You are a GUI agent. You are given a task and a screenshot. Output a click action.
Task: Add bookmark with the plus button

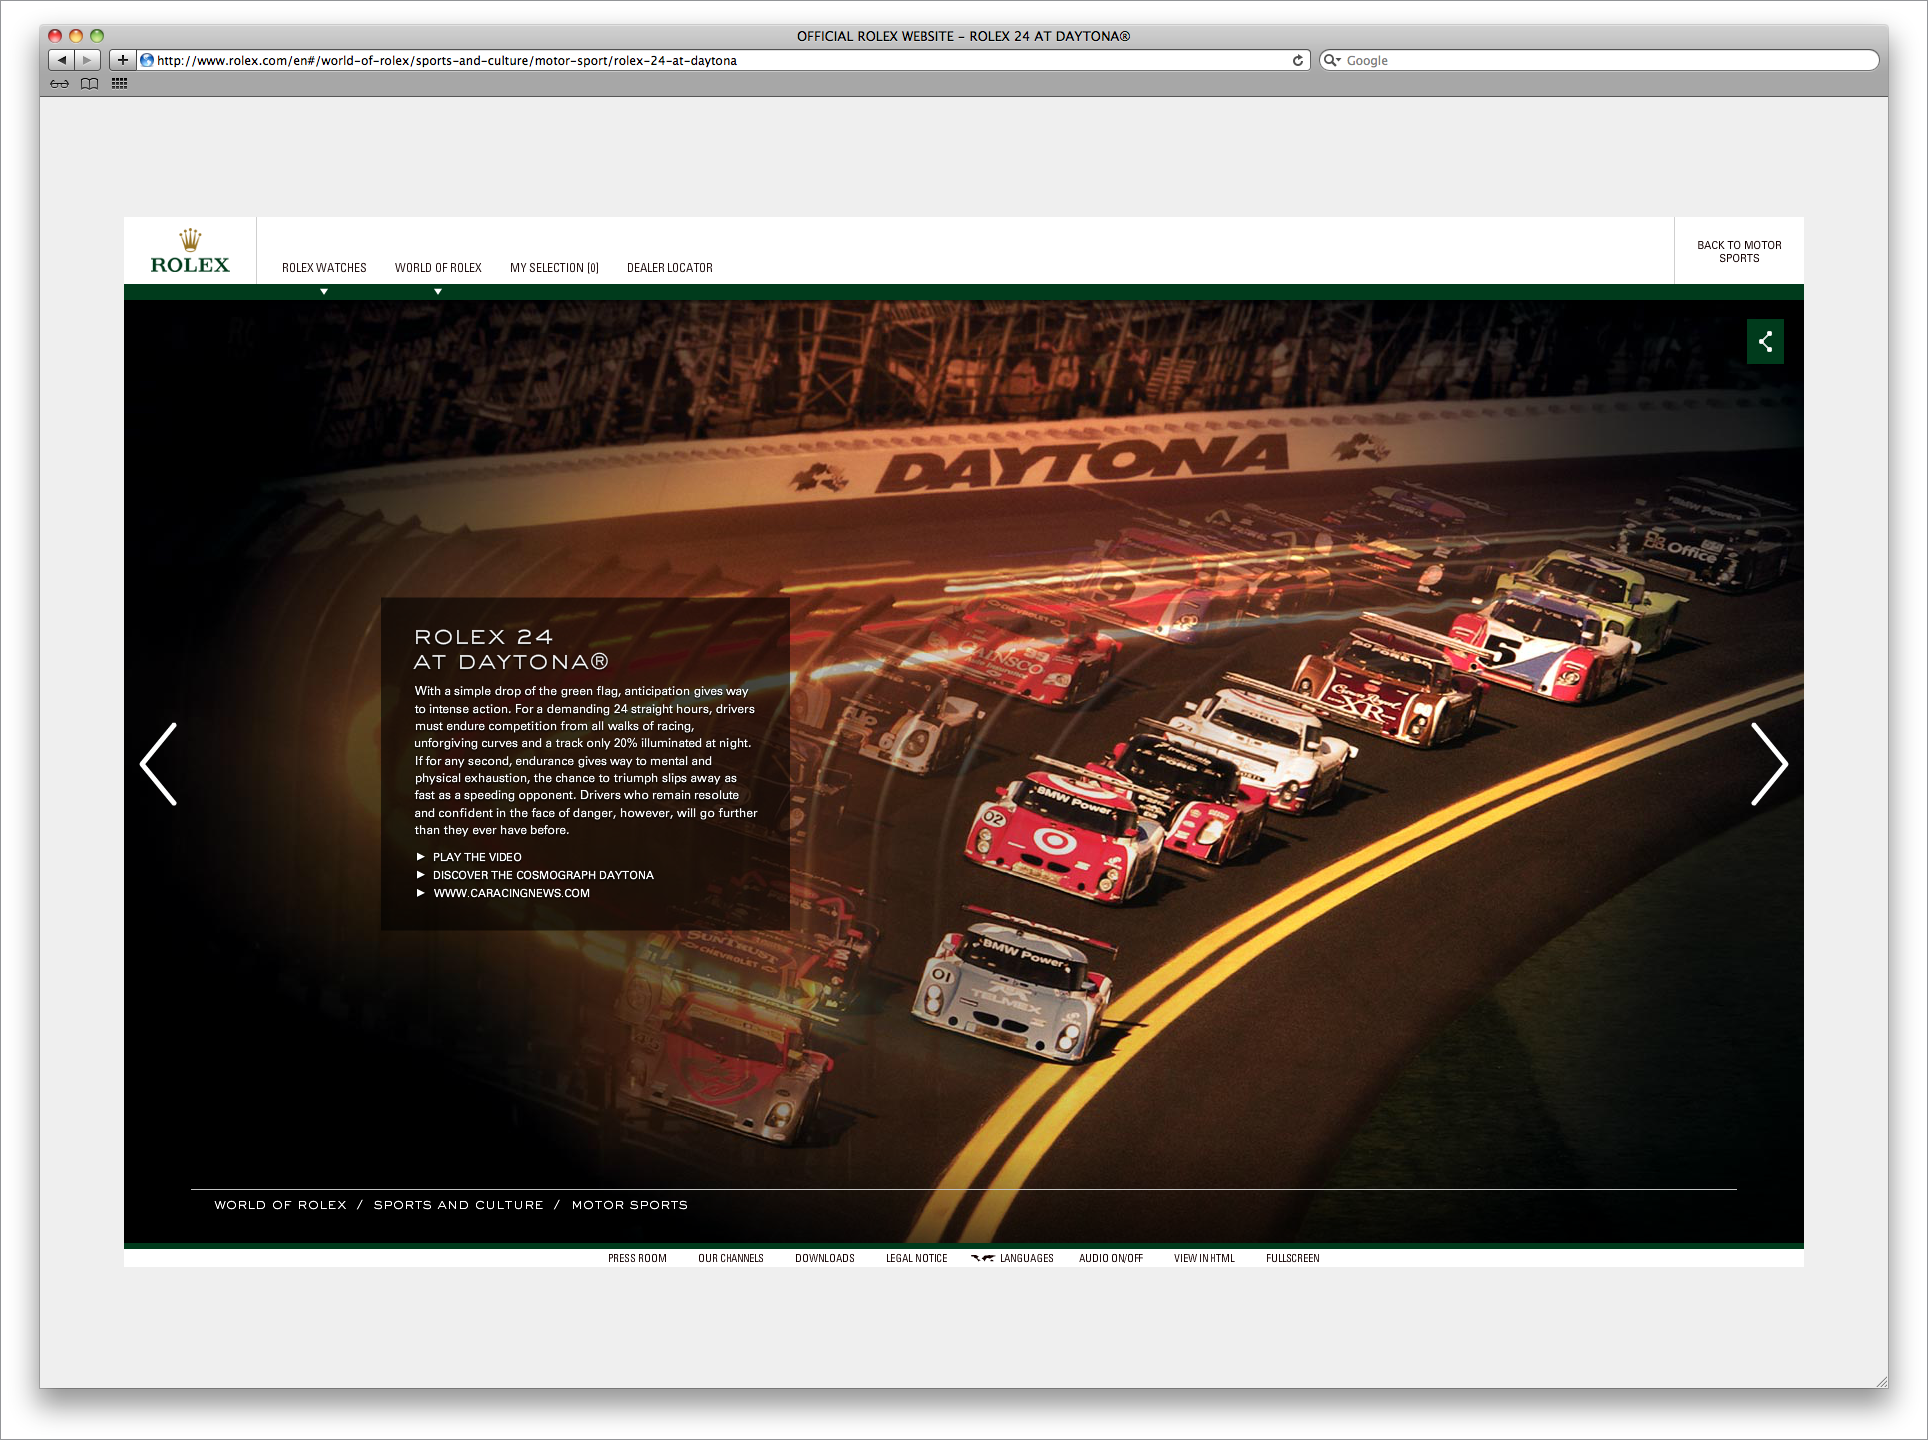[x=123, y=60]
